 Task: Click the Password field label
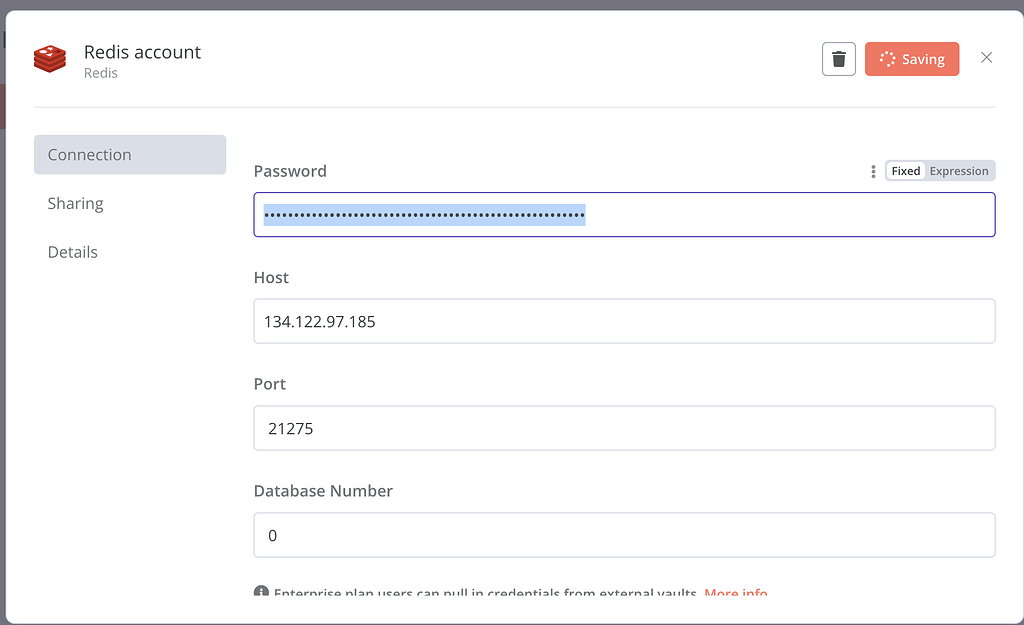click(290, 171)
